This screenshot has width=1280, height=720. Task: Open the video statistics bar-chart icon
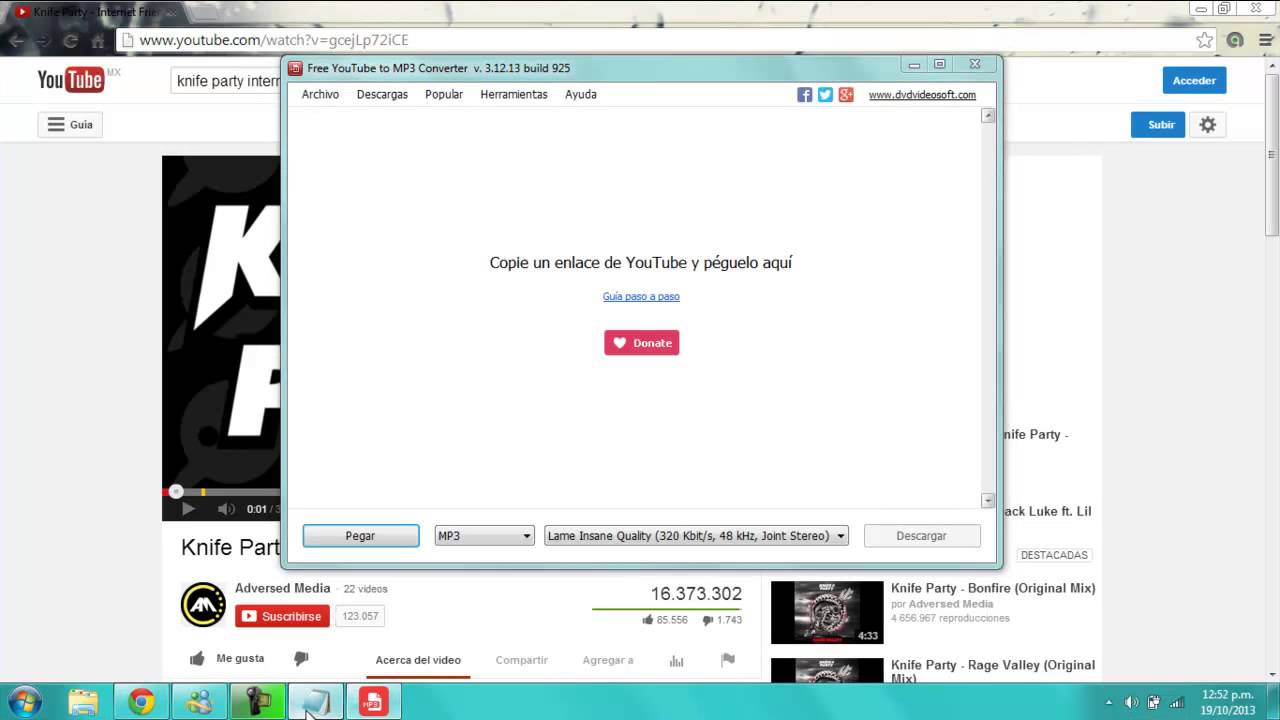tap(677, 660)
